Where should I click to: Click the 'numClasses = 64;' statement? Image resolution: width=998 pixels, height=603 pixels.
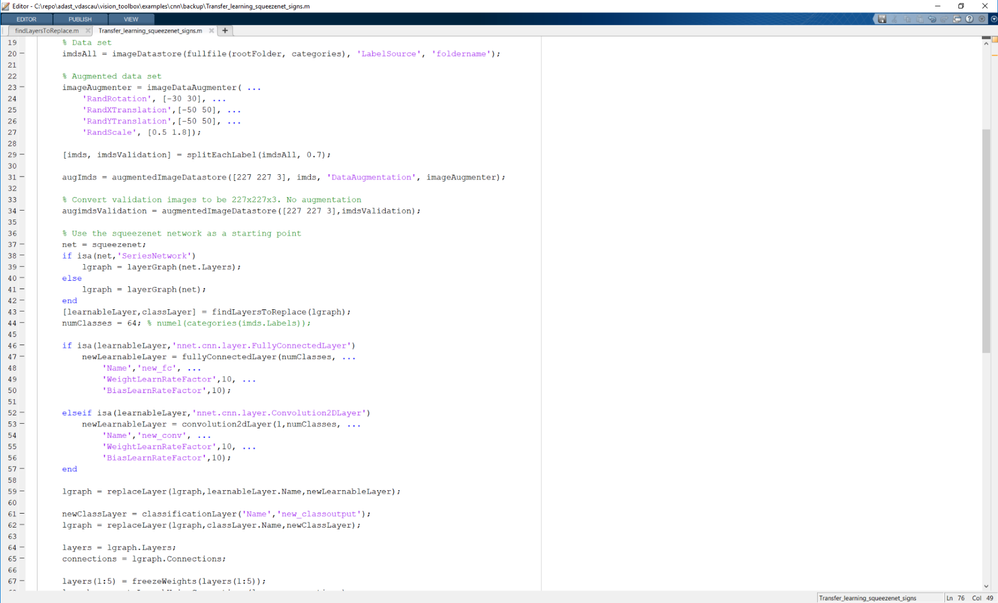[x=104, y=323]
